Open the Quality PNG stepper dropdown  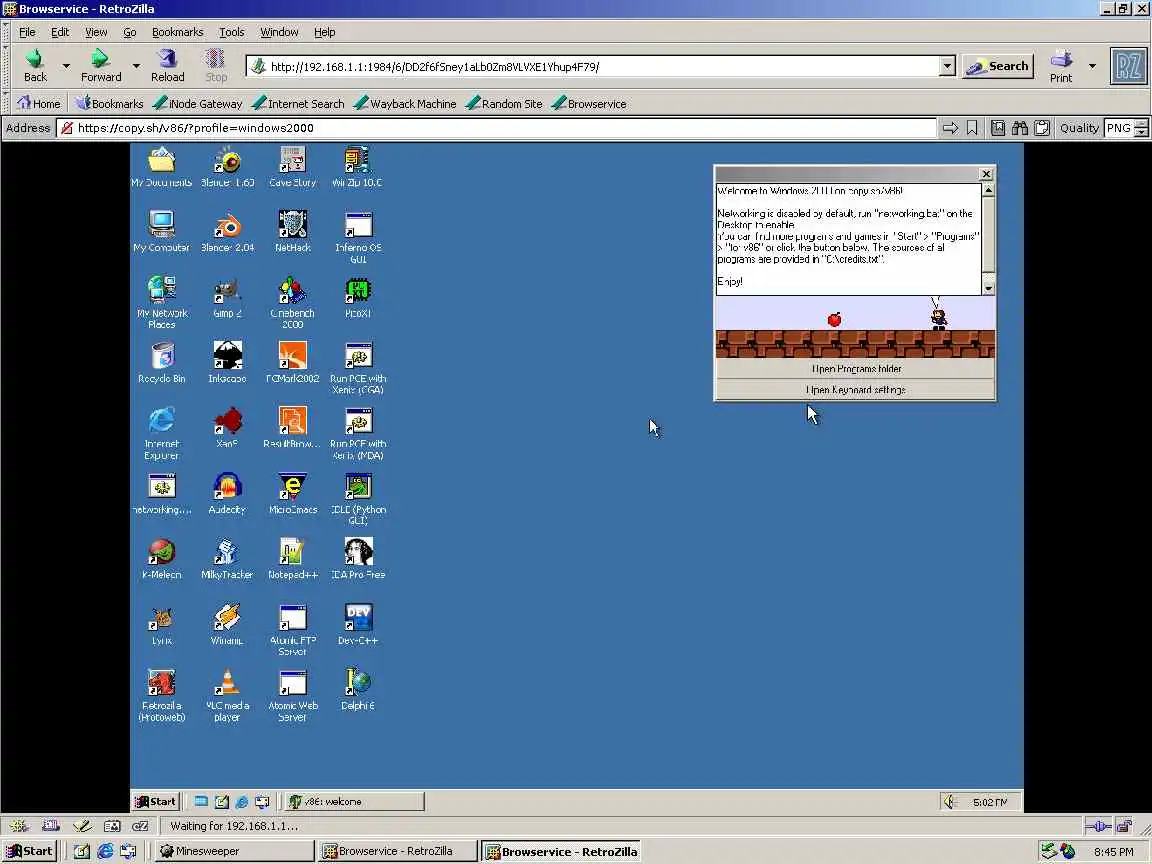tap(1141, 128)
